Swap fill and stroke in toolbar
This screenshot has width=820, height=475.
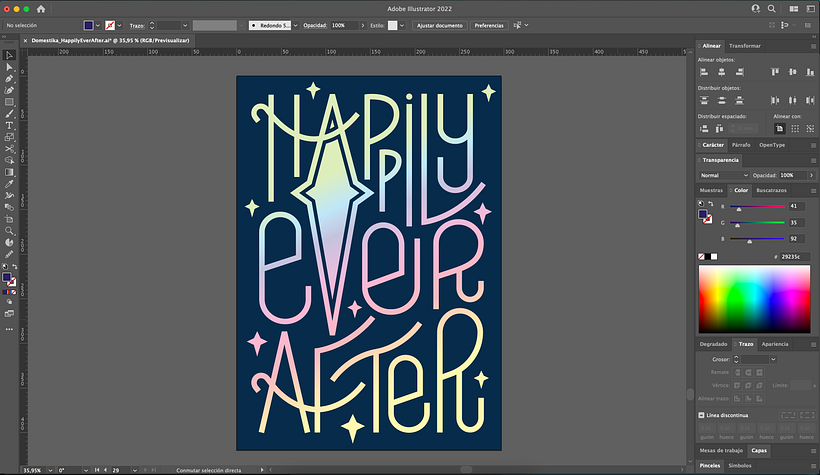[15, 267]
